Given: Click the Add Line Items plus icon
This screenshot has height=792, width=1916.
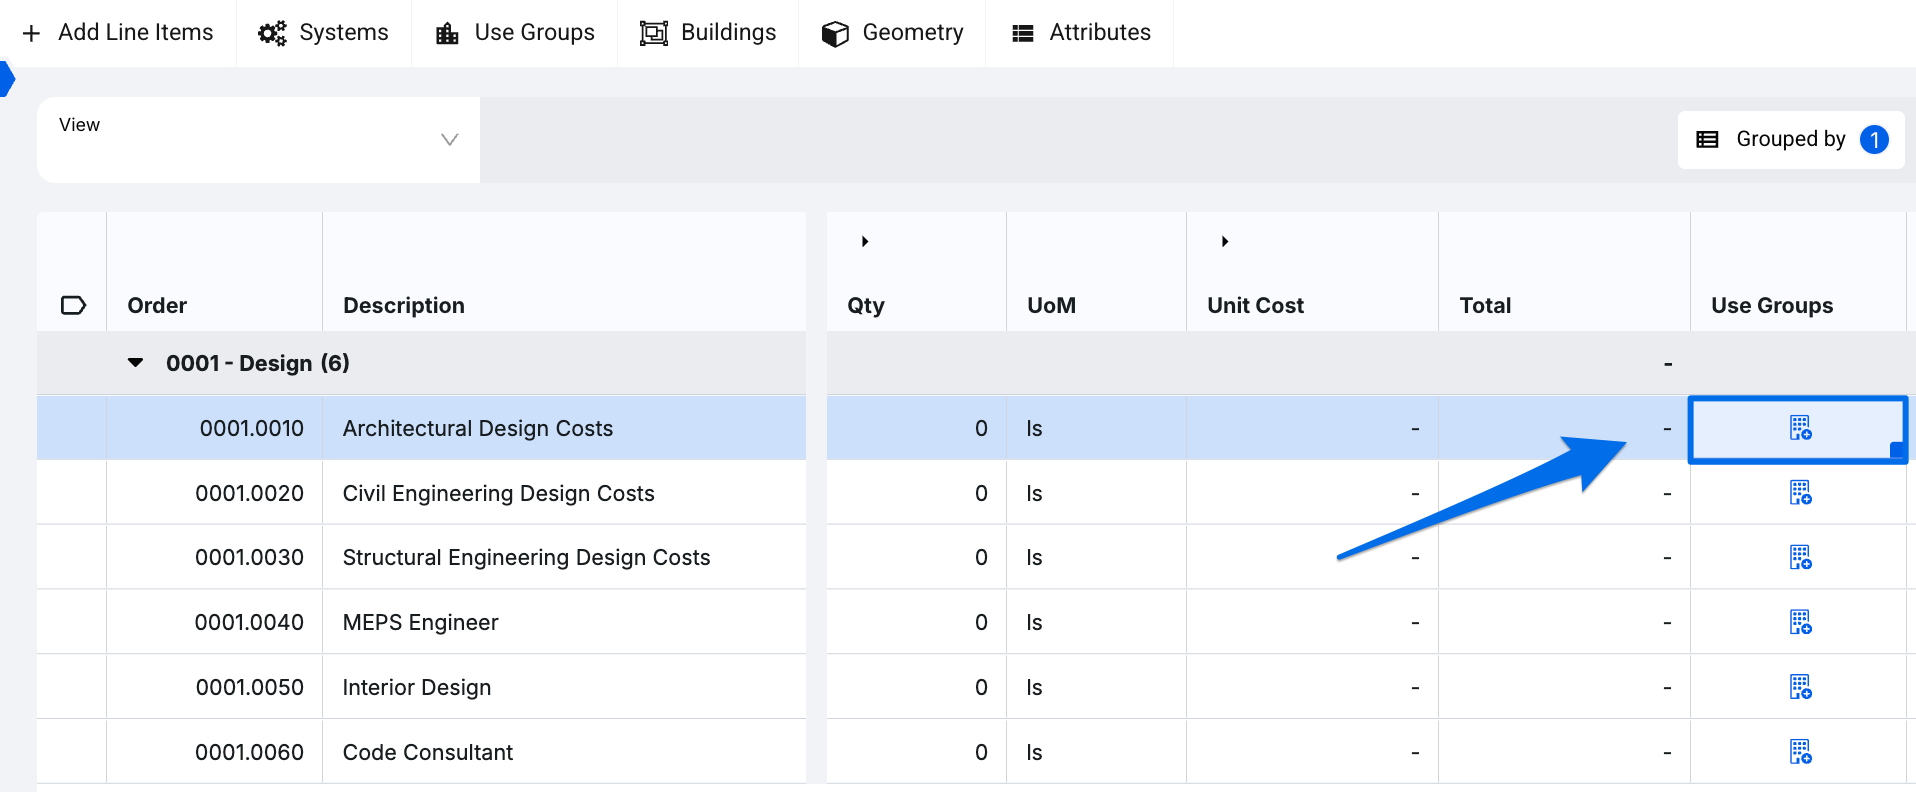Looking at the screenshot, I should [32, 33].
